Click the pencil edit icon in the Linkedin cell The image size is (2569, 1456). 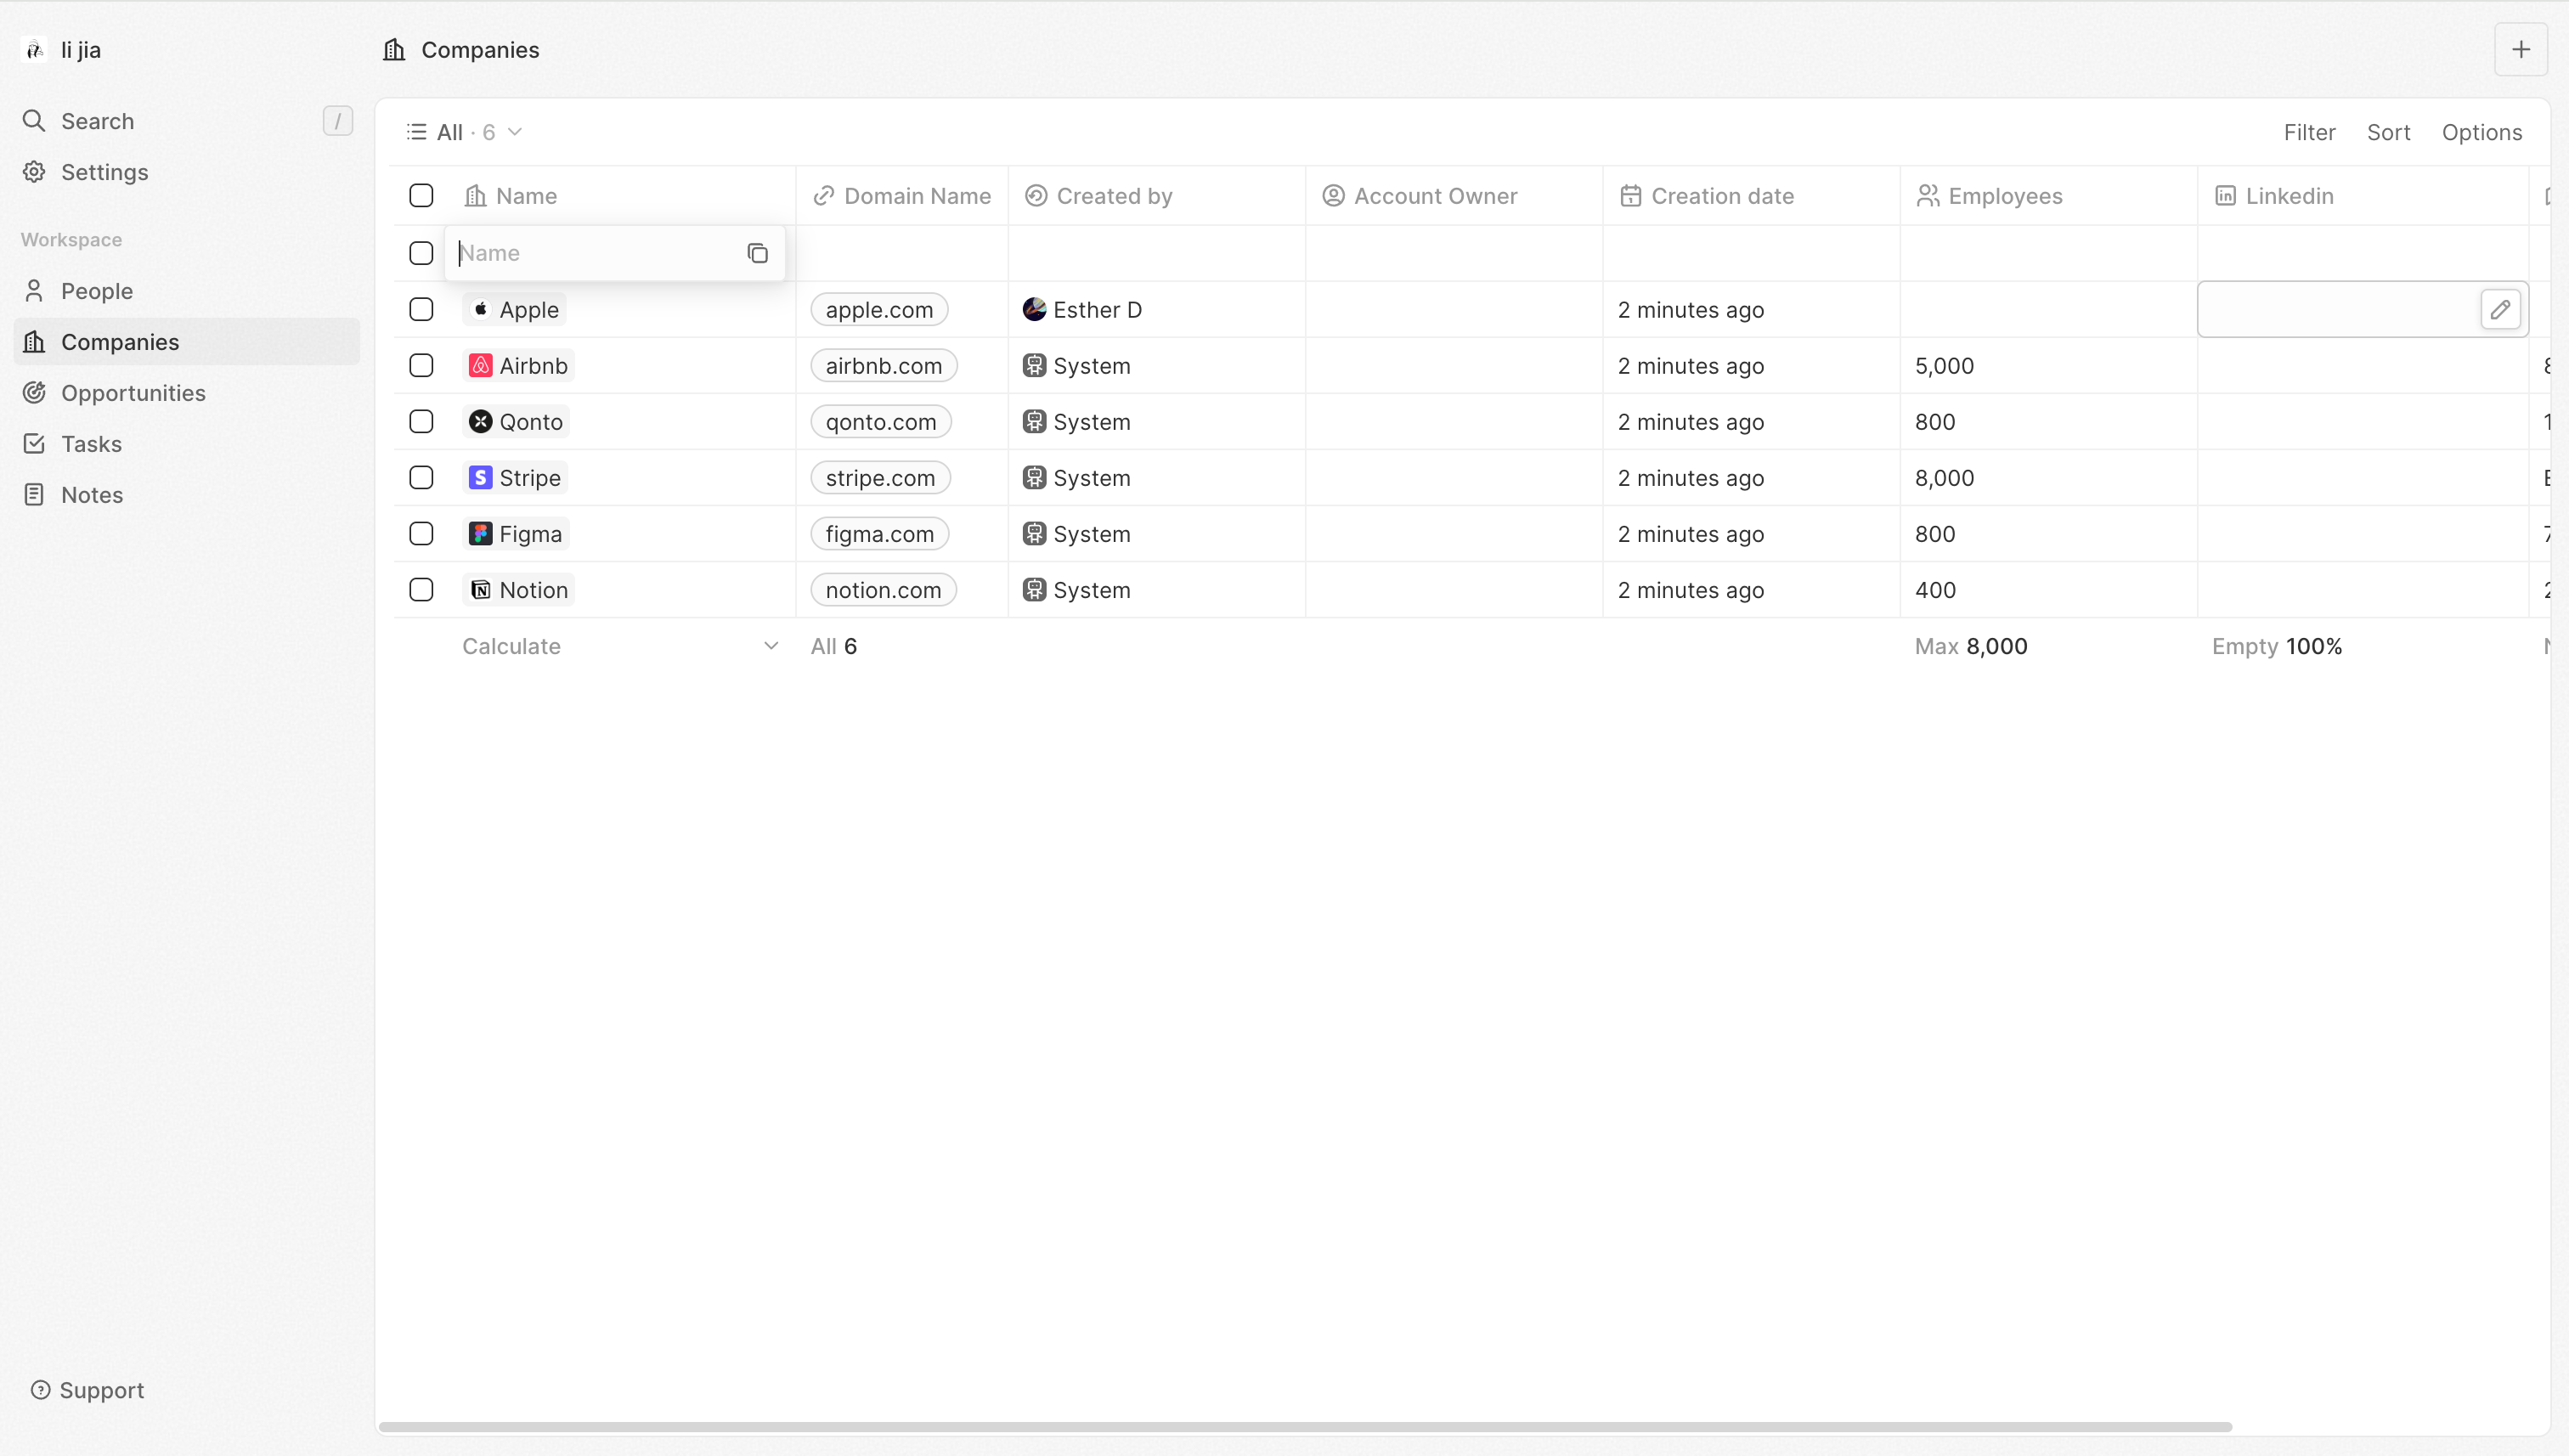pos(2500,310)
